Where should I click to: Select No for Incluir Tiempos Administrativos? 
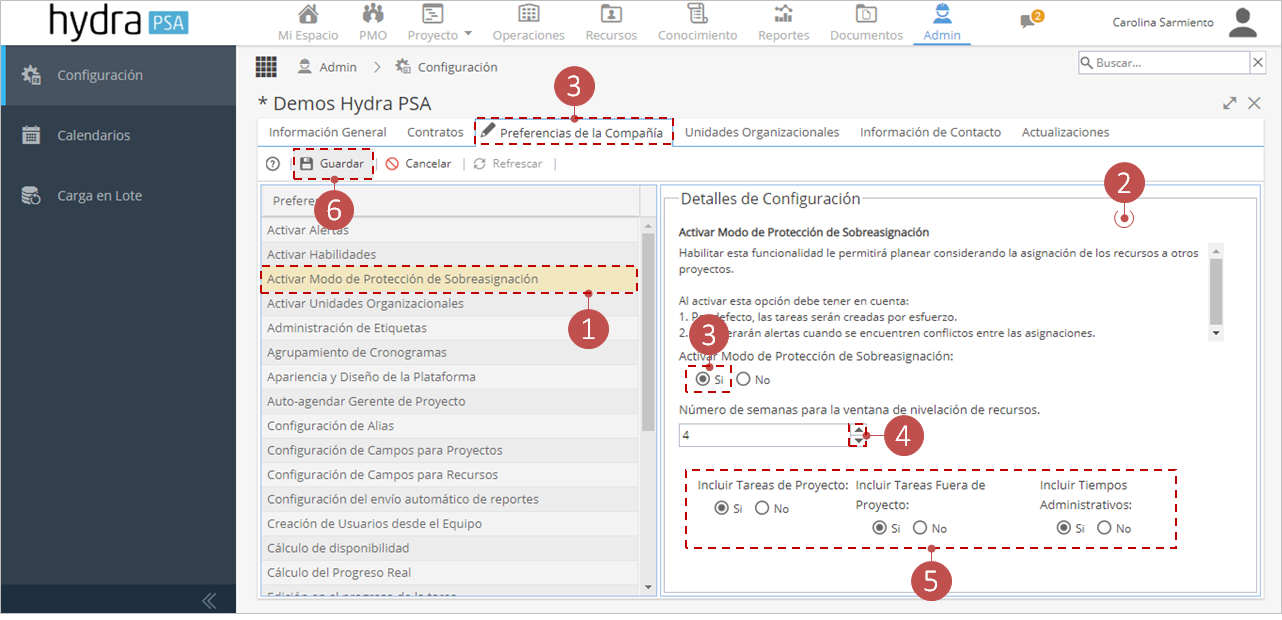tap(1104, 528)
